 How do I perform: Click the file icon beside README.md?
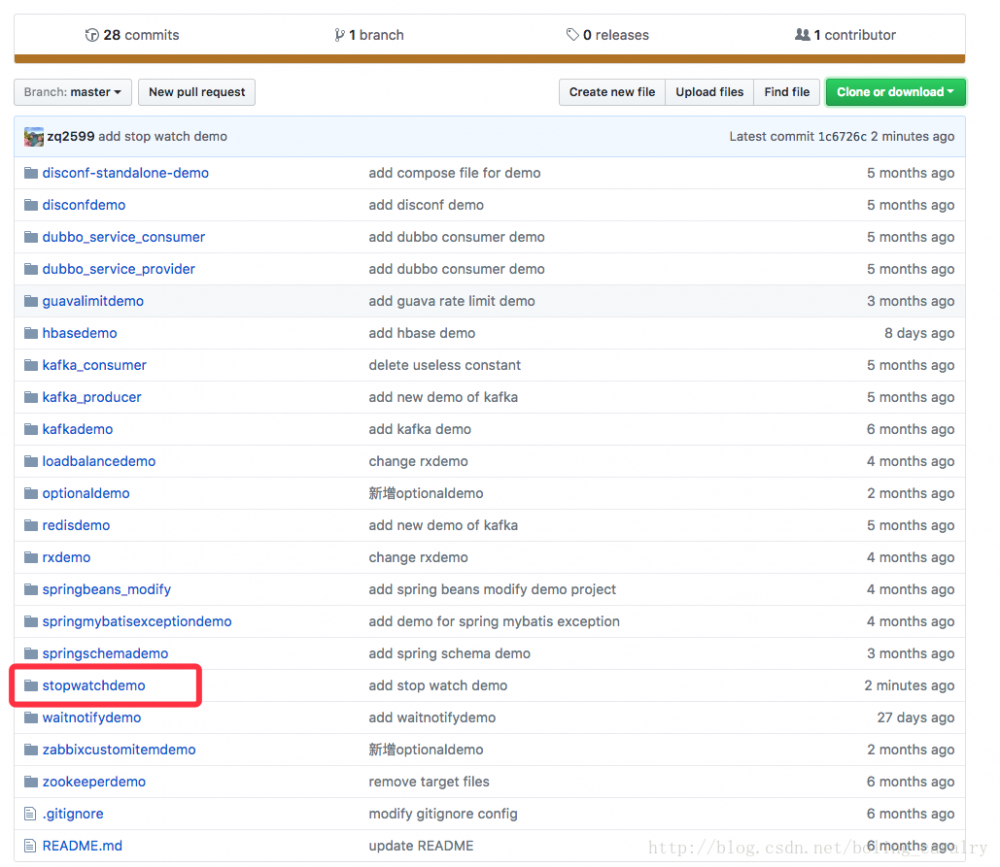click(30, 846)
